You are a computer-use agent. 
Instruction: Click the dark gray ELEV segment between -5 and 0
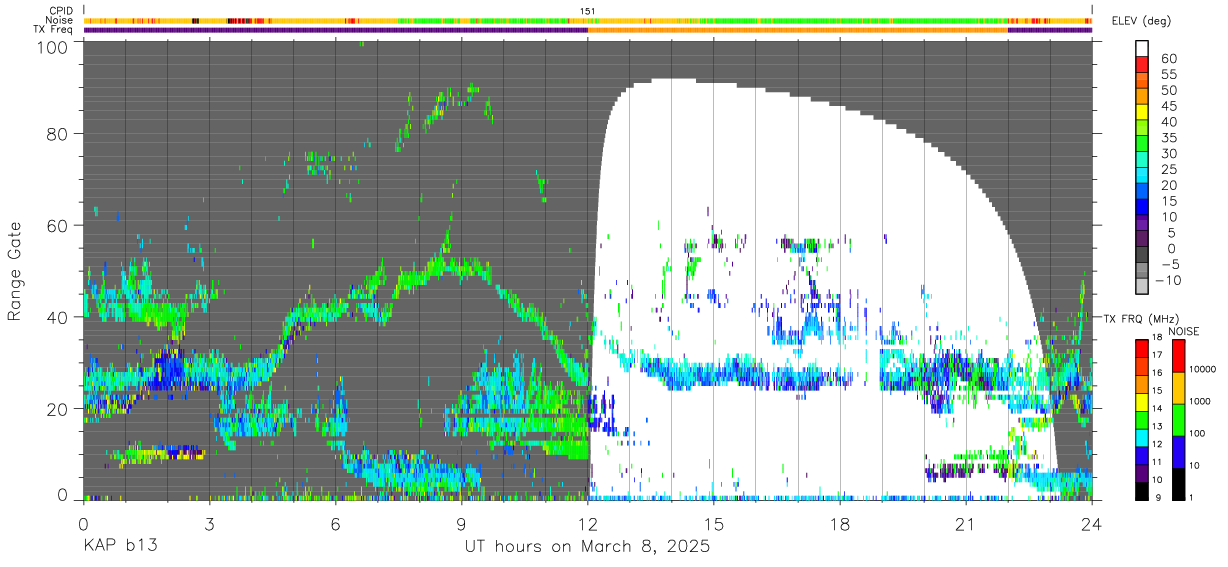(x=1143, y=255)
